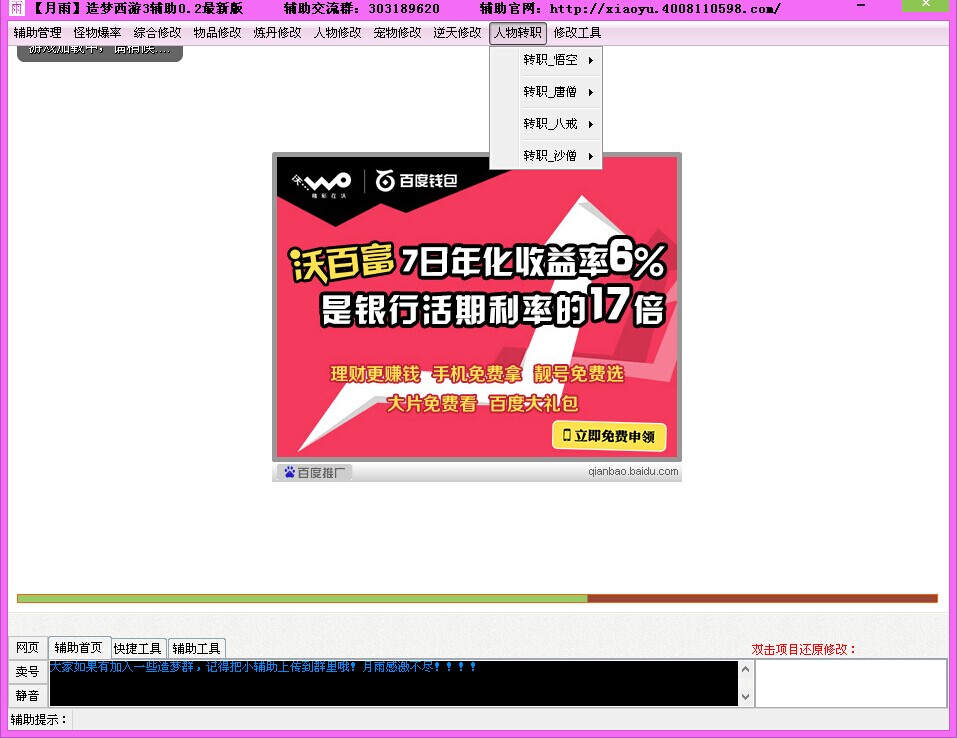Switch to the 辅助首页 tab

click(x=79, y=647)
